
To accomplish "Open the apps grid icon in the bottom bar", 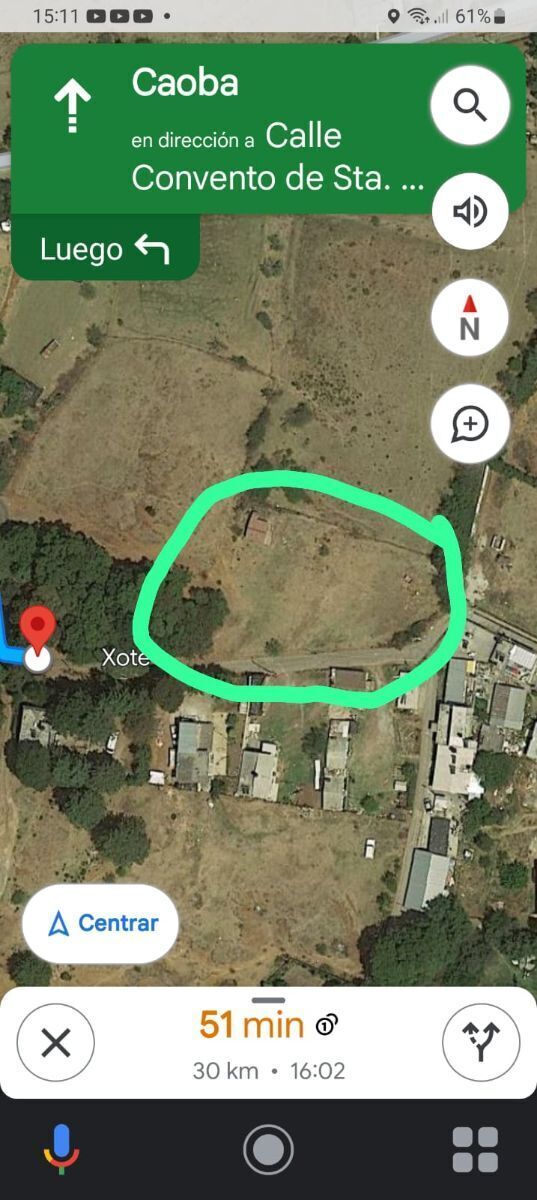I will pos(475,1150).
